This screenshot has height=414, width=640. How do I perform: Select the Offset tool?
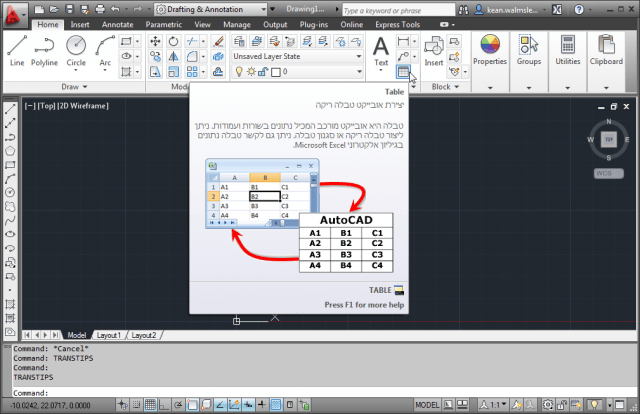218,72
